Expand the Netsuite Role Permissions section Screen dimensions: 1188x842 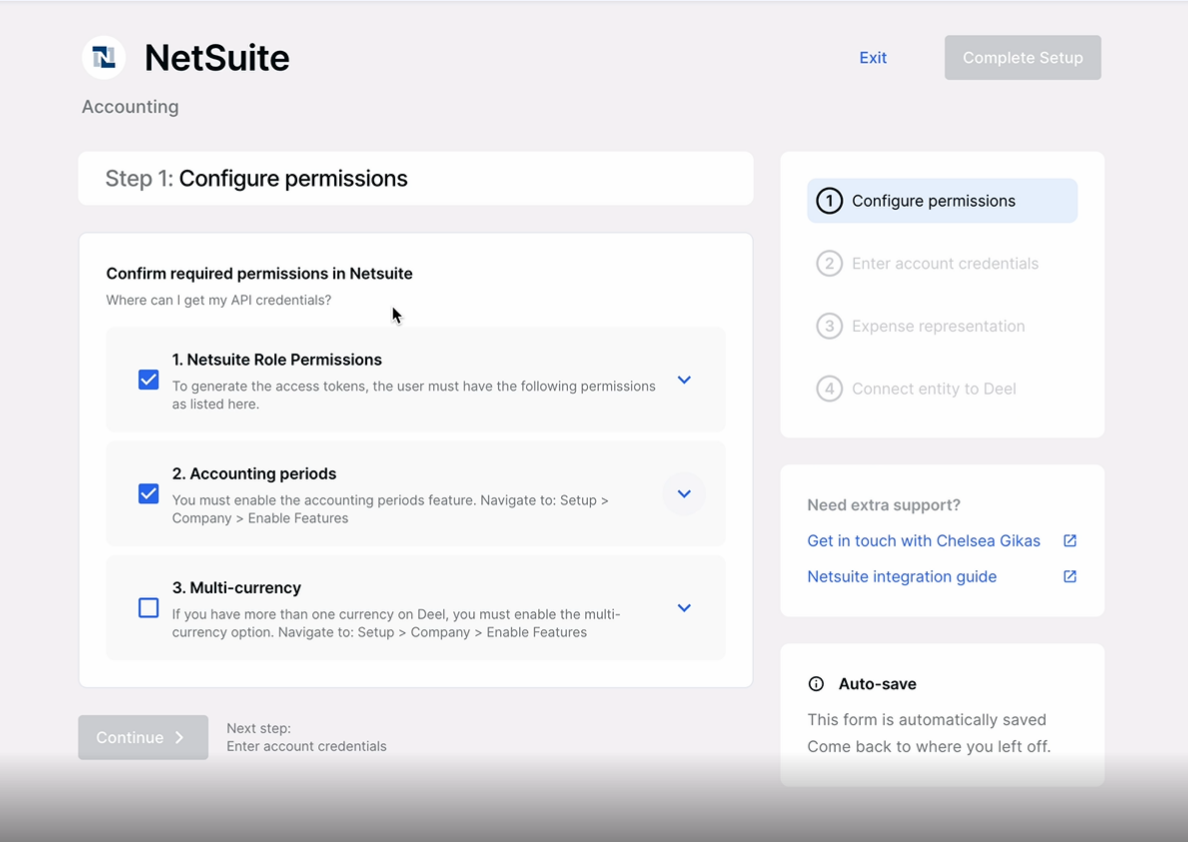click(684, 380)
